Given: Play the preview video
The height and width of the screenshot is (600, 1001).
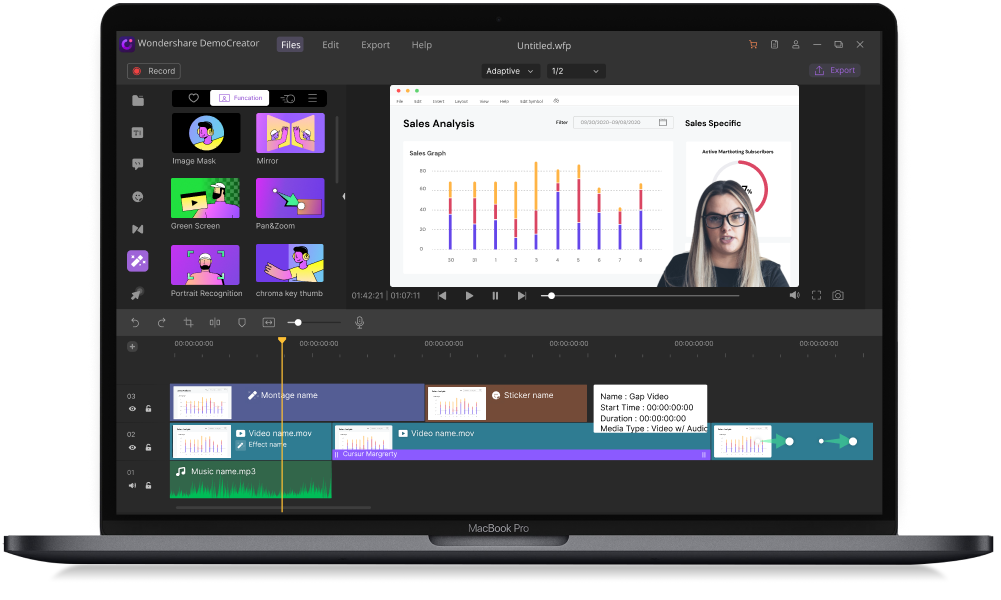Looking at the screenshot, I should (469, 296).
